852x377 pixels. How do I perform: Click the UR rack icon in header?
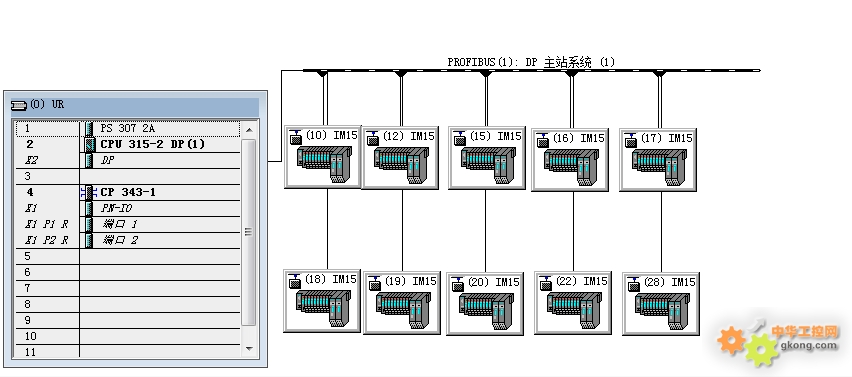point(19,105)
